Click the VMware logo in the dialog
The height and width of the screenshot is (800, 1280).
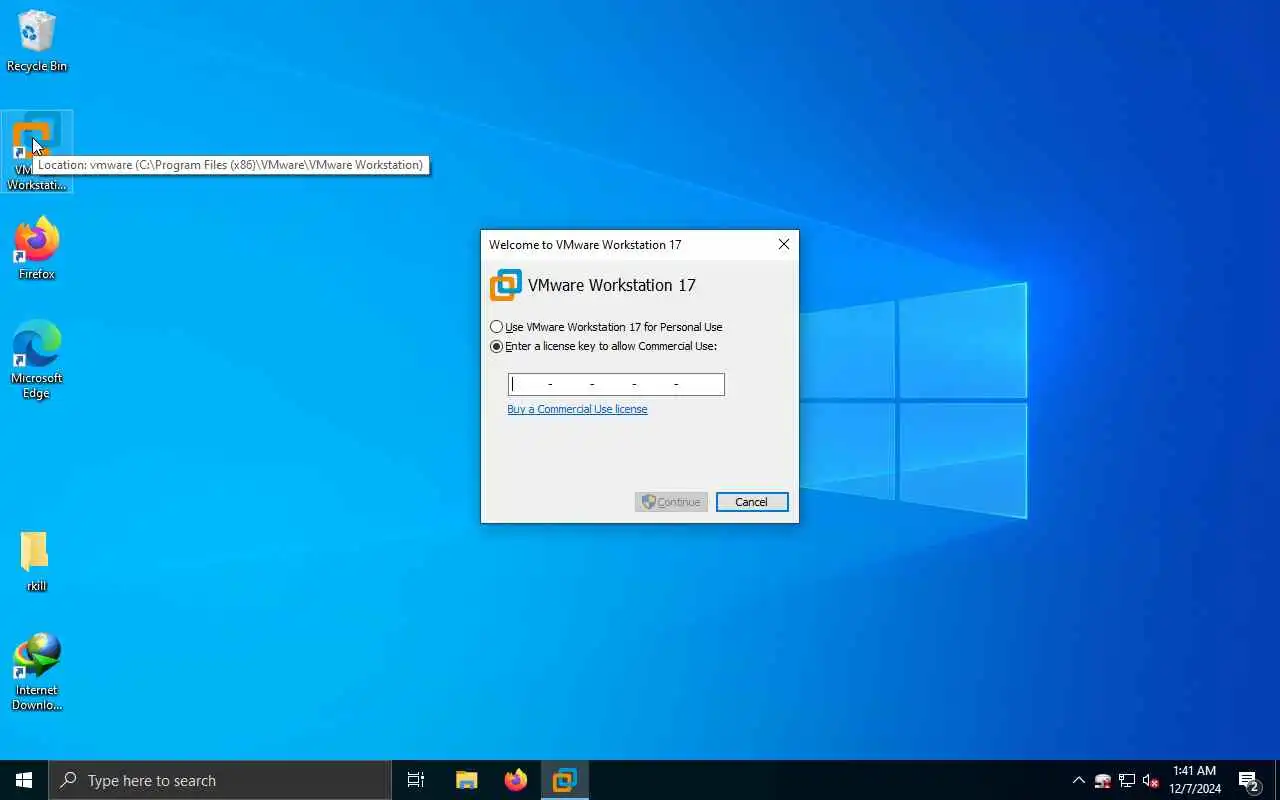click(506, 285)
